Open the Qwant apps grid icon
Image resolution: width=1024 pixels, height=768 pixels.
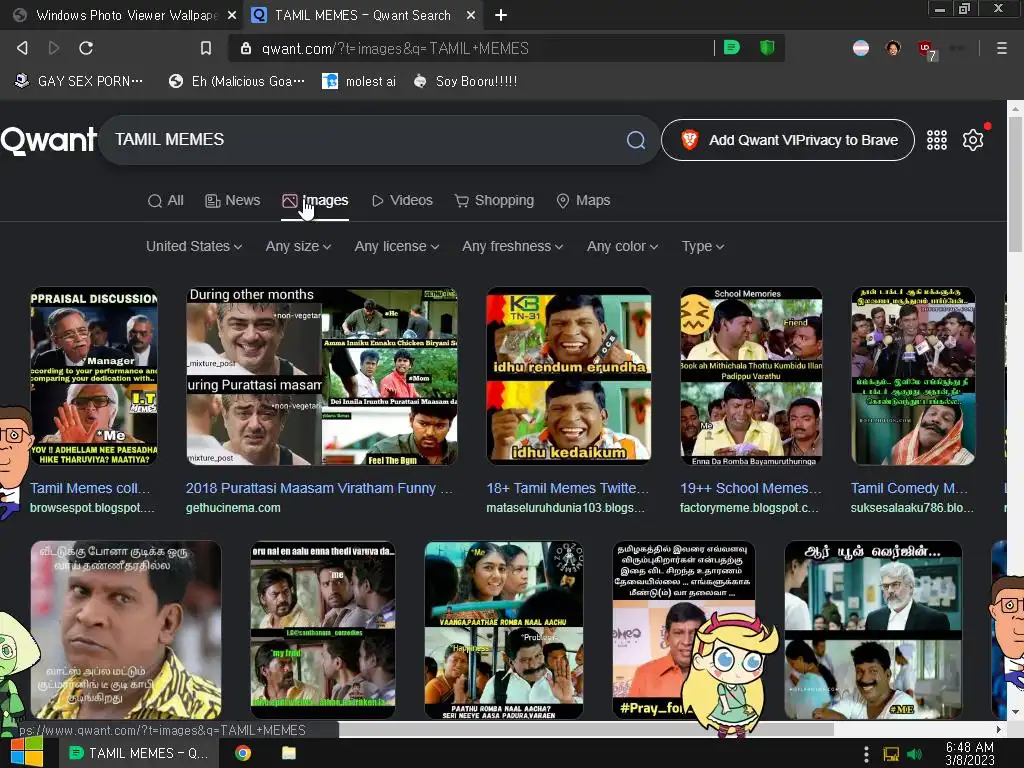[936, 140]
